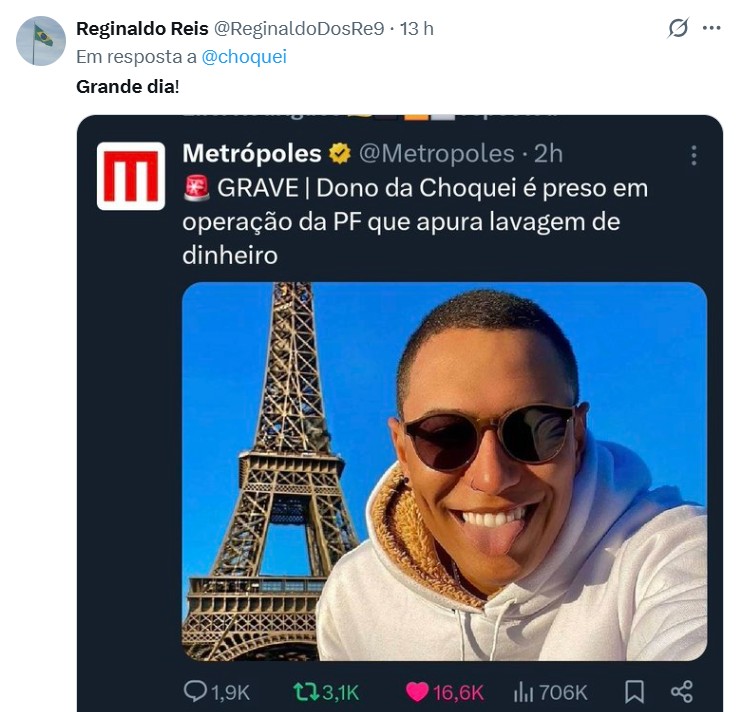Click the Metrópoles verified badge
744x712 pixels.
click(340, 154)
